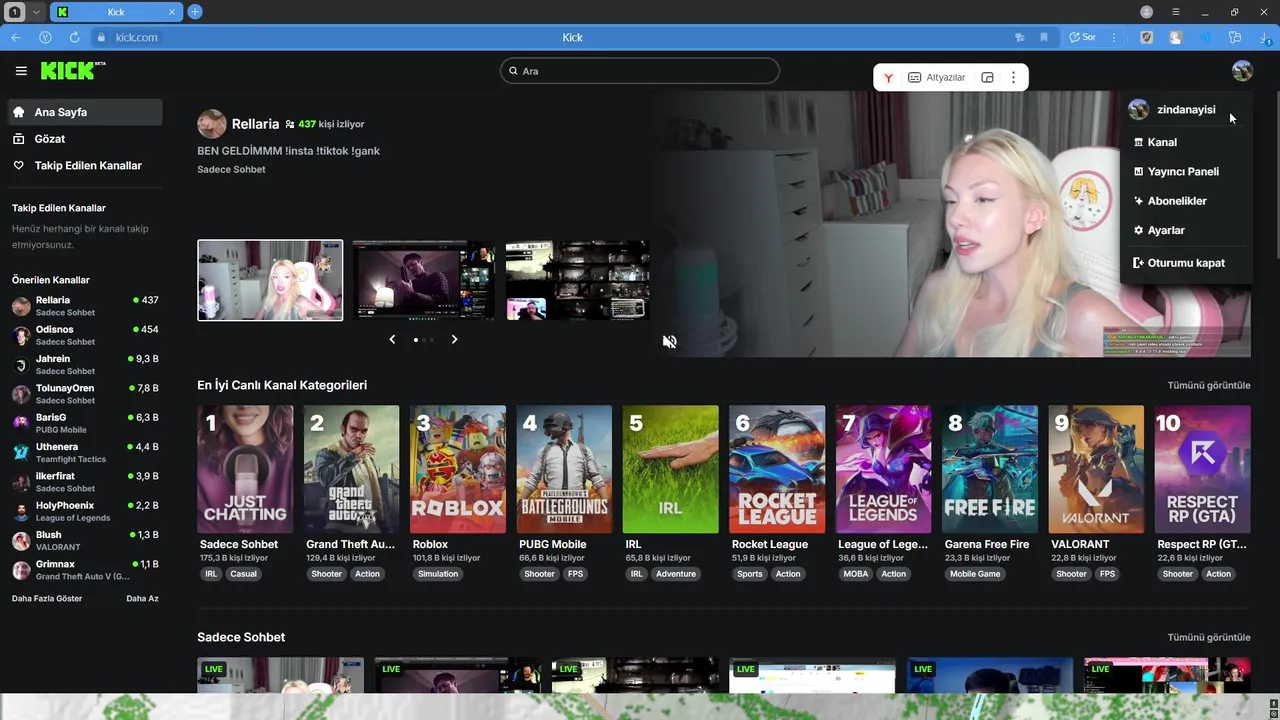Click the Mobile Game tag under Garena Free Fire
The width and height of the screenshot is (1280, 720).
(975, 574)
